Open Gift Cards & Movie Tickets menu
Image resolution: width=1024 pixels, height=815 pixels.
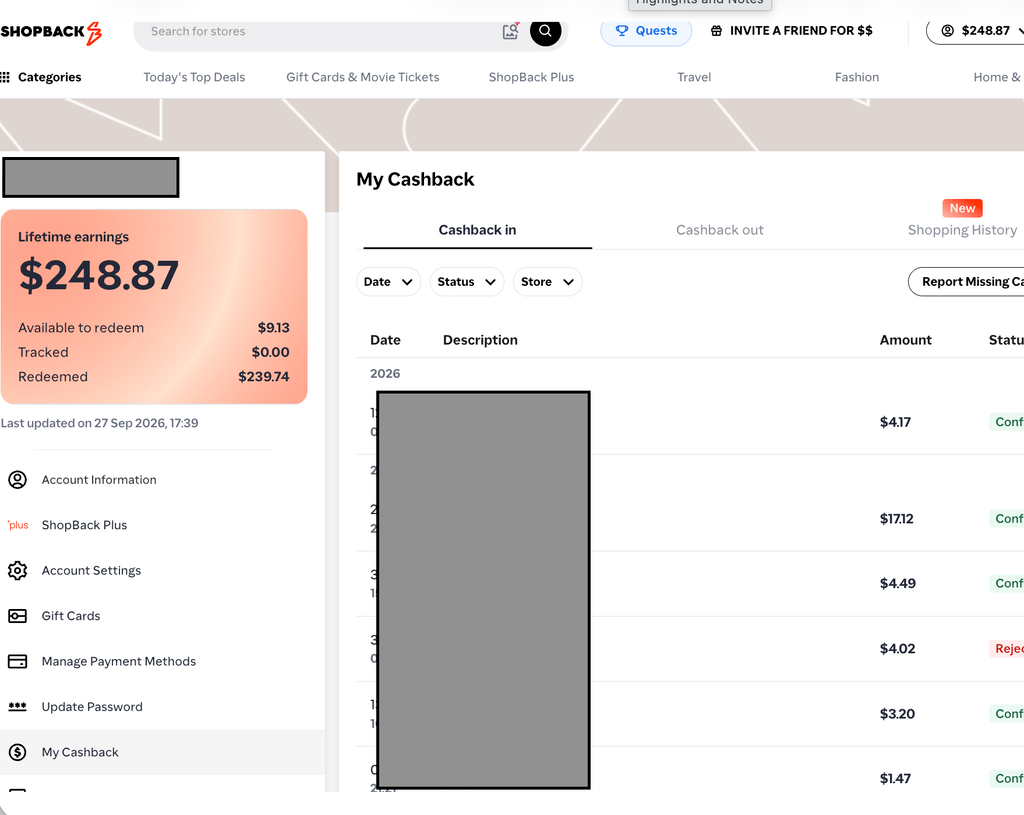tap(362, 77)
